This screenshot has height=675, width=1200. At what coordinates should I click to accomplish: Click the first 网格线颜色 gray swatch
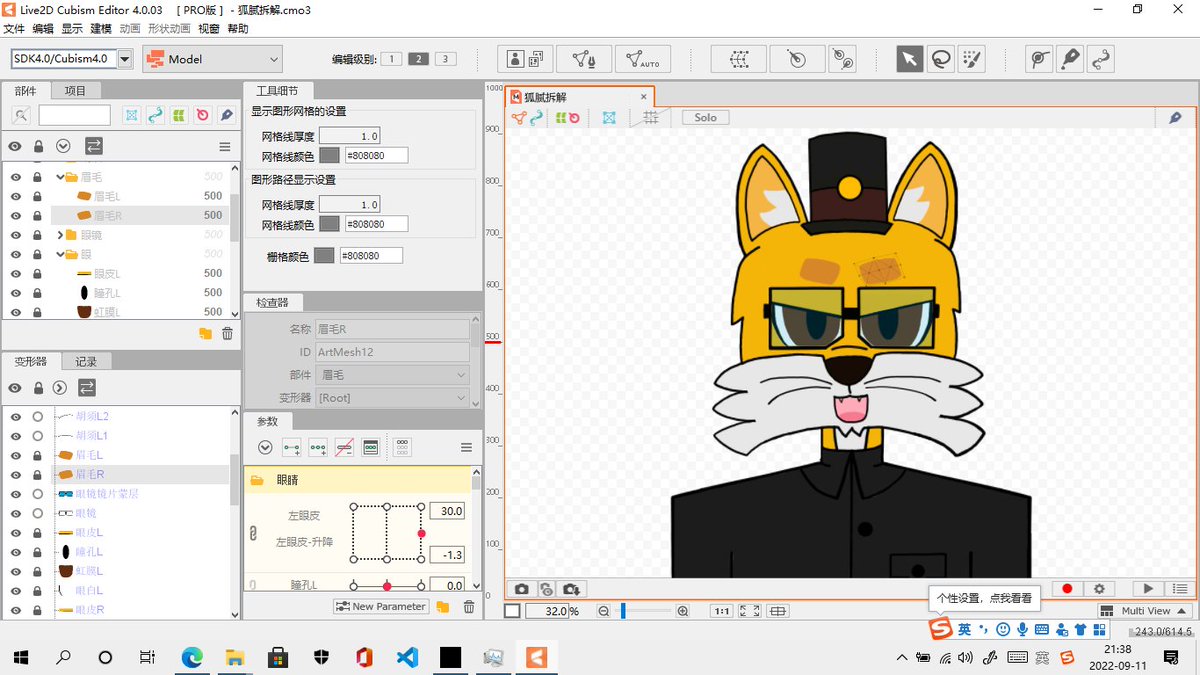[329, 156]
